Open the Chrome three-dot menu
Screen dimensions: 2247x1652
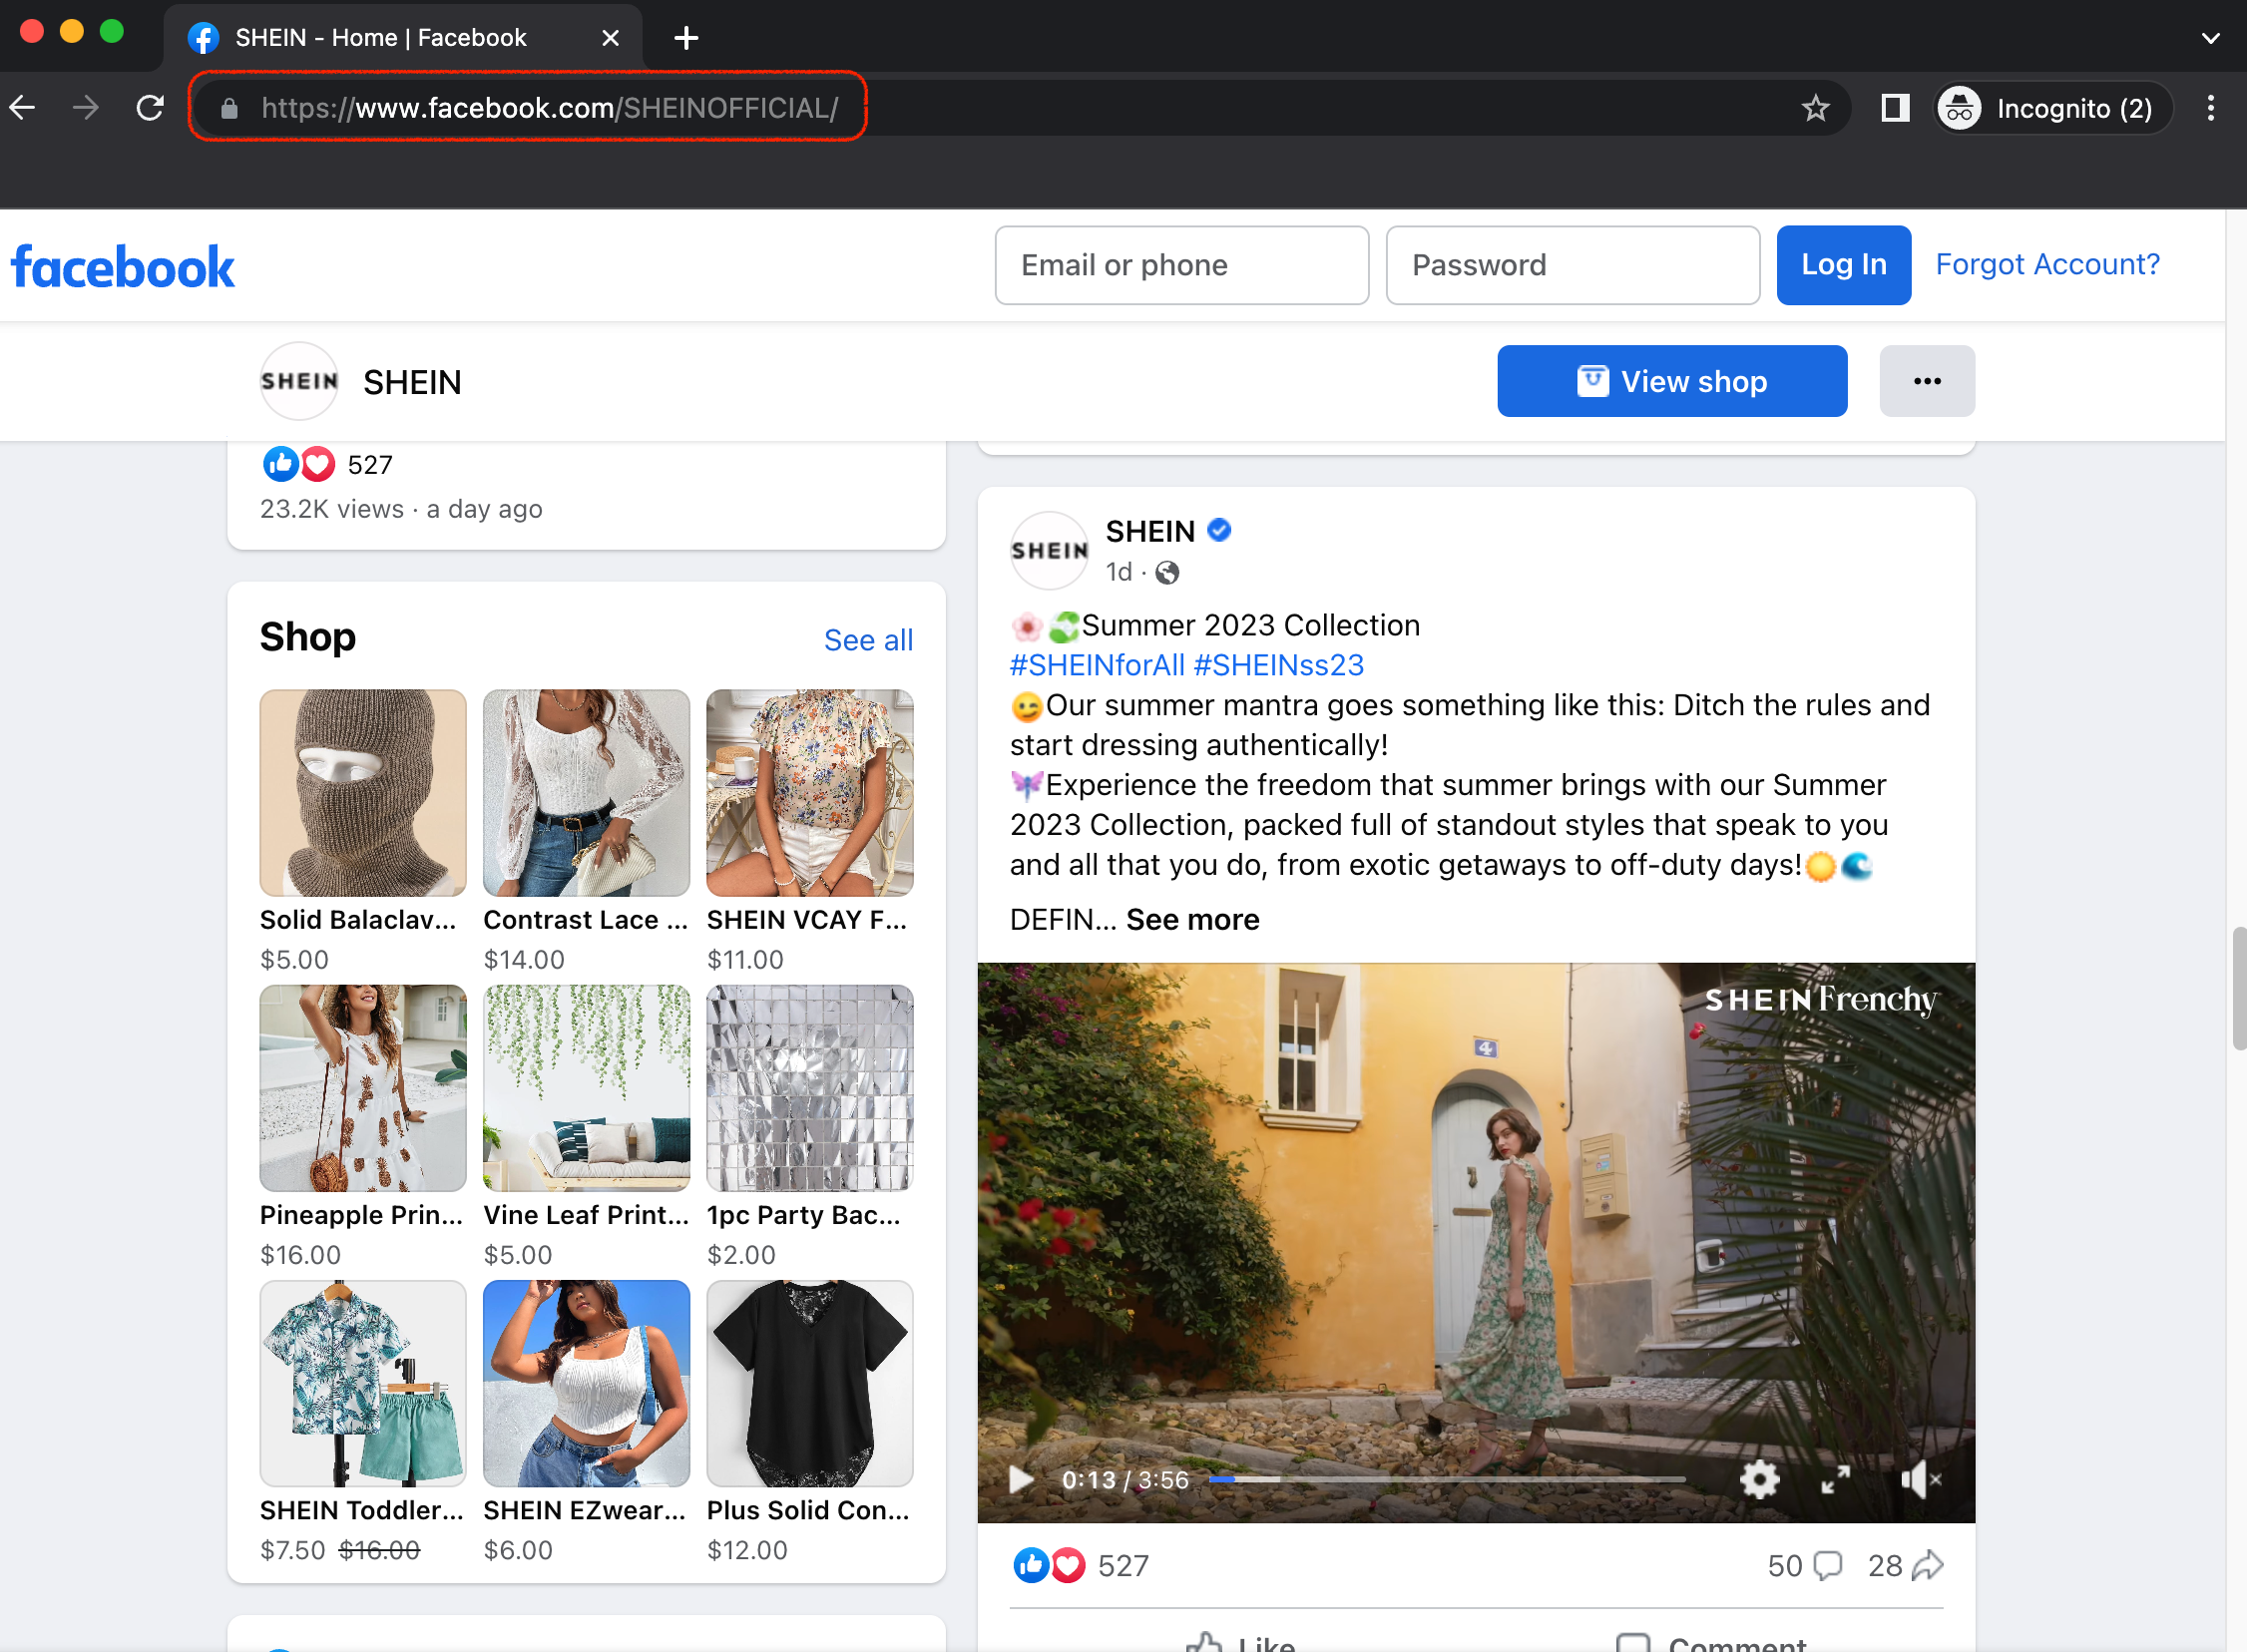[x=2210, y=107]
